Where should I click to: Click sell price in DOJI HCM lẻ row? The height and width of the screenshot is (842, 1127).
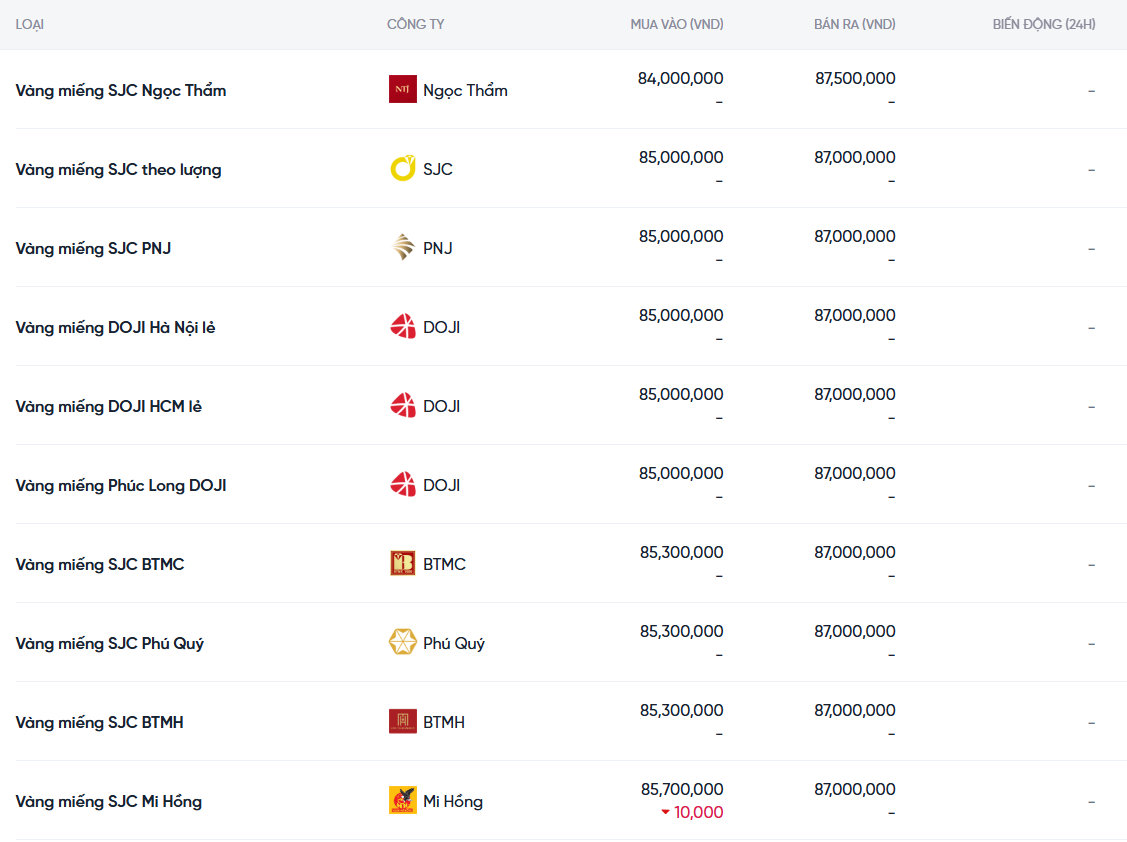855,395
